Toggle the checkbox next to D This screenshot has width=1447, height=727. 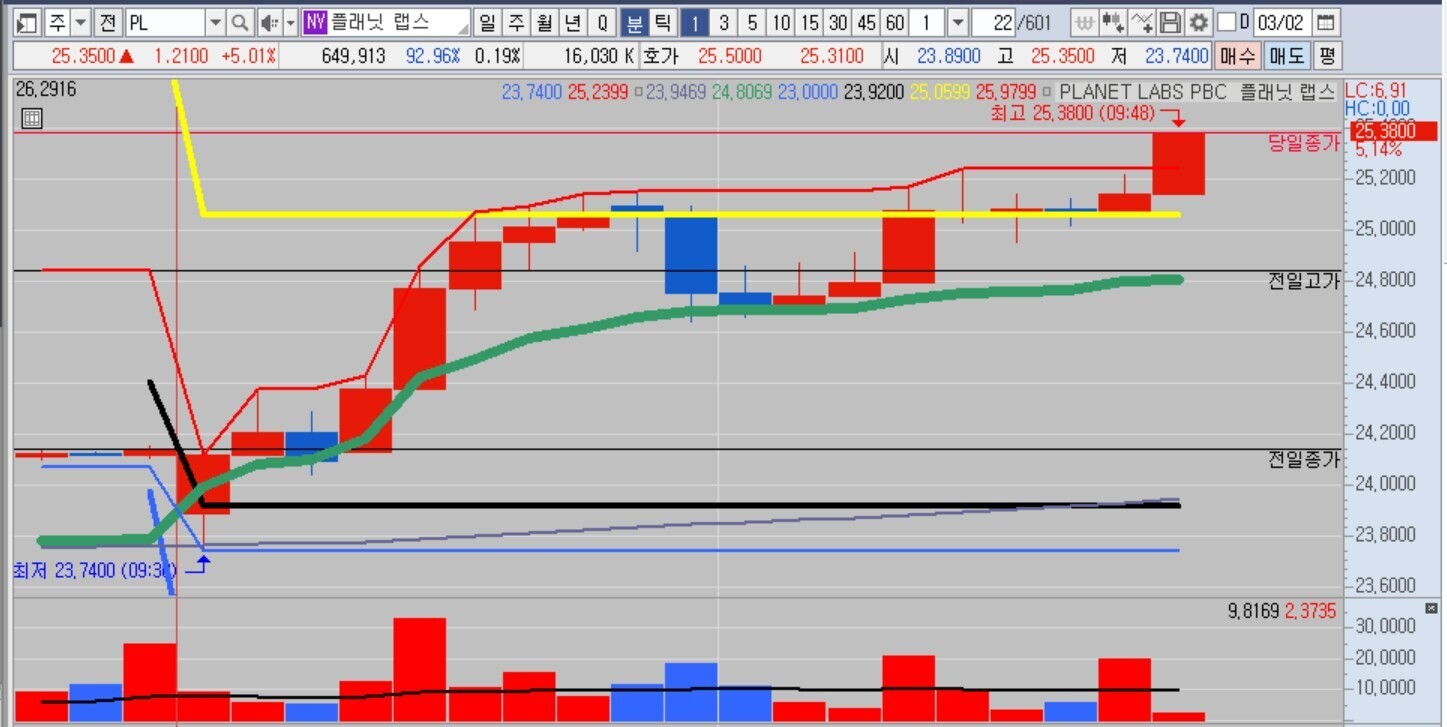(x=1226, y=22)
